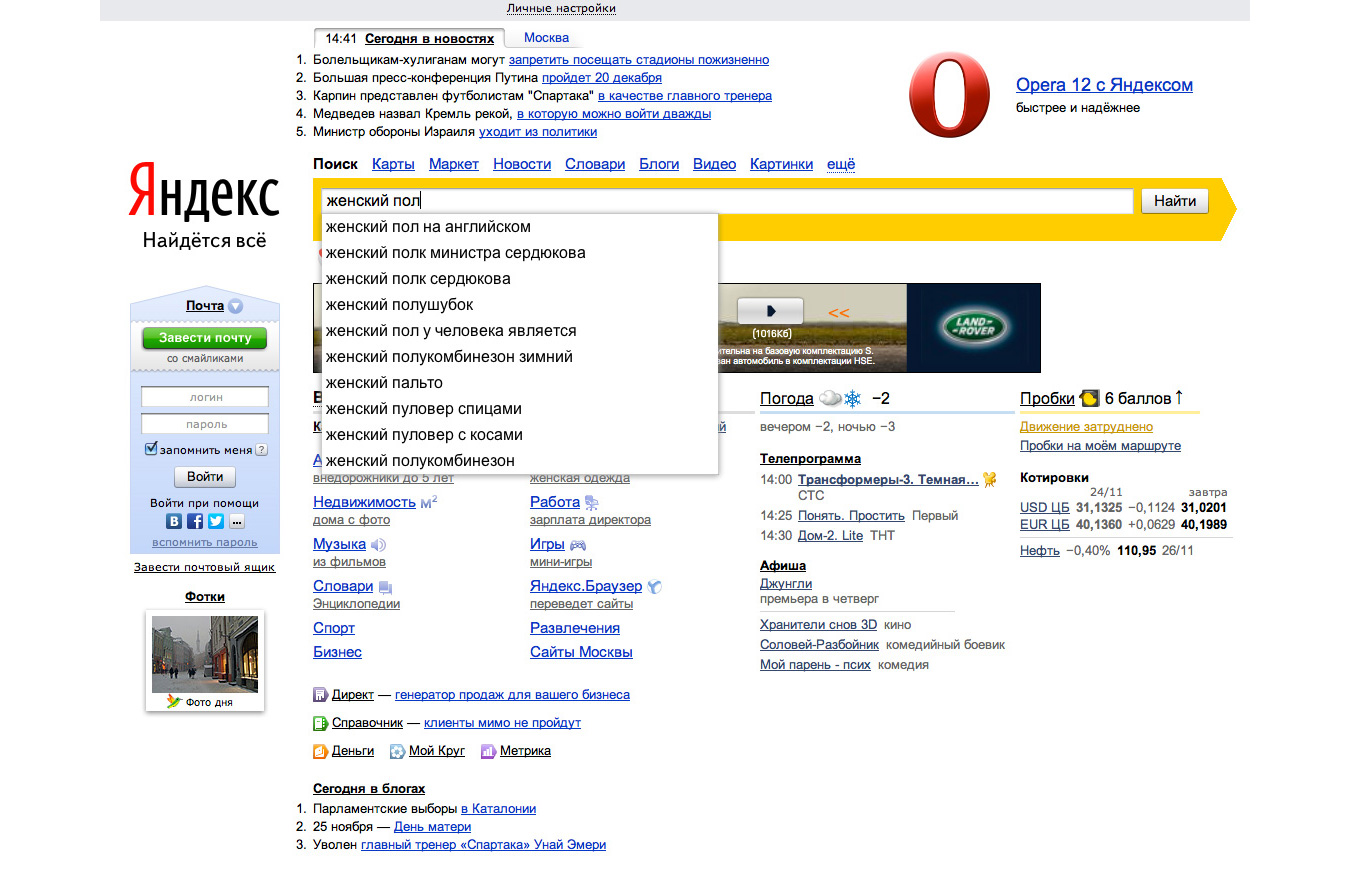The image size is (1350, 870).
Task: Click the Движение затруднено link
Action: (1086, 427)
